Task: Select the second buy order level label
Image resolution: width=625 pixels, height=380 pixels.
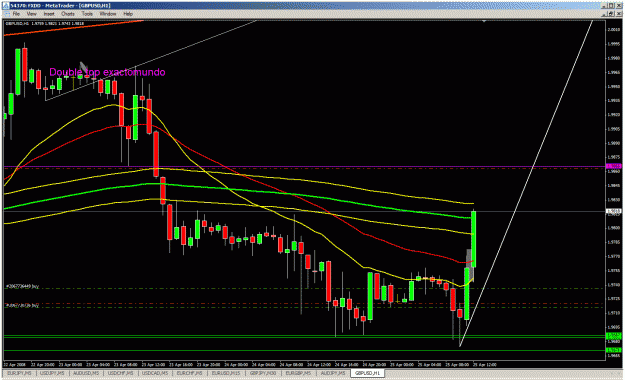Action: coord(22,305)
